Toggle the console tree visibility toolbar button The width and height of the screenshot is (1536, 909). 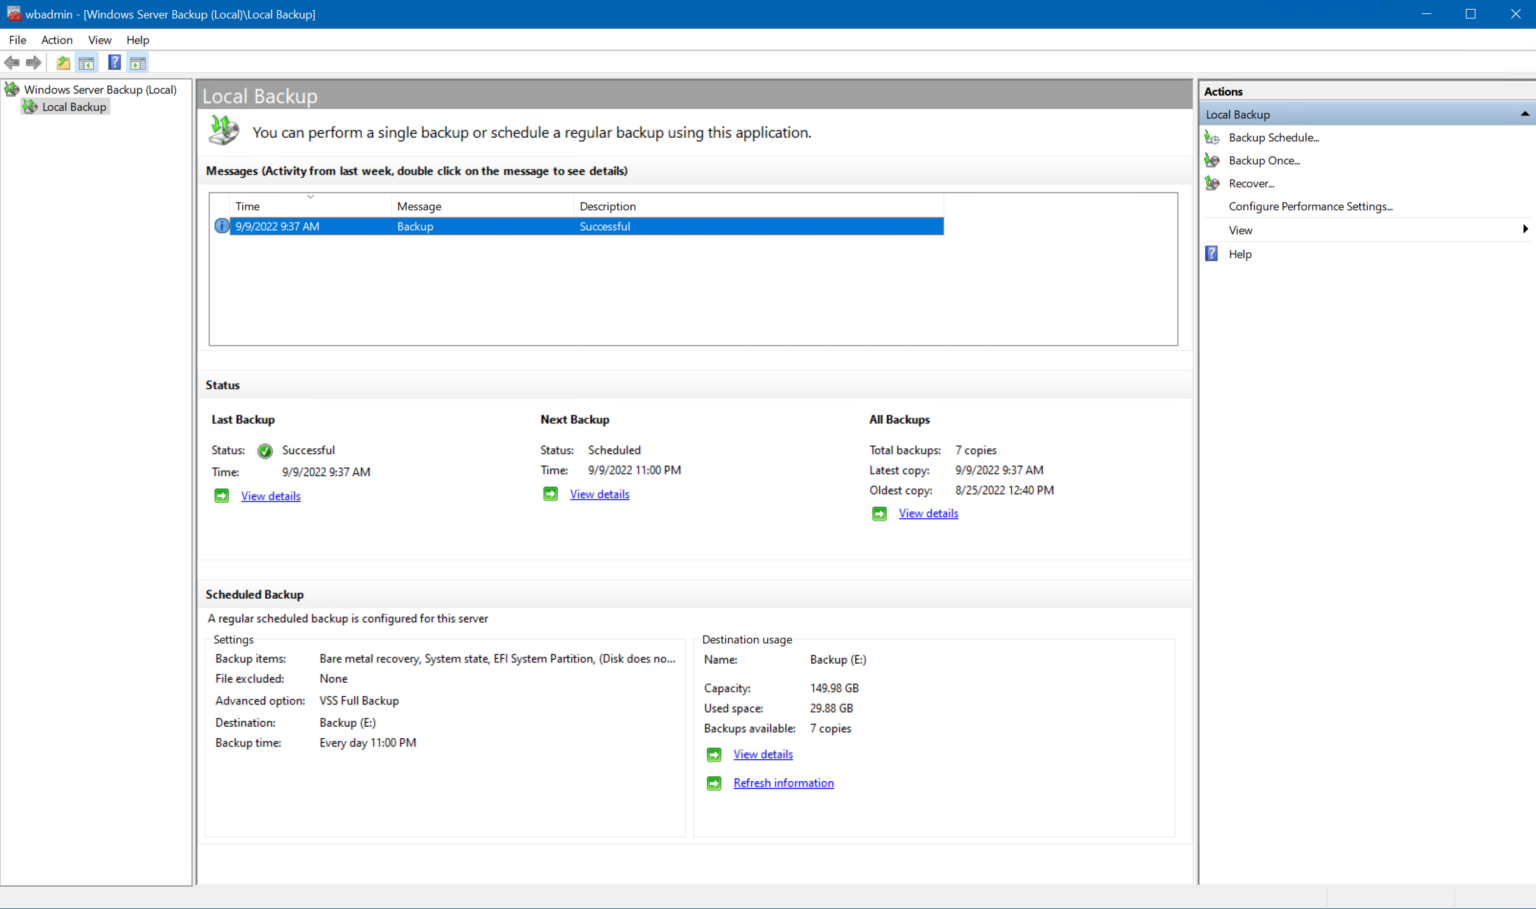86,62
